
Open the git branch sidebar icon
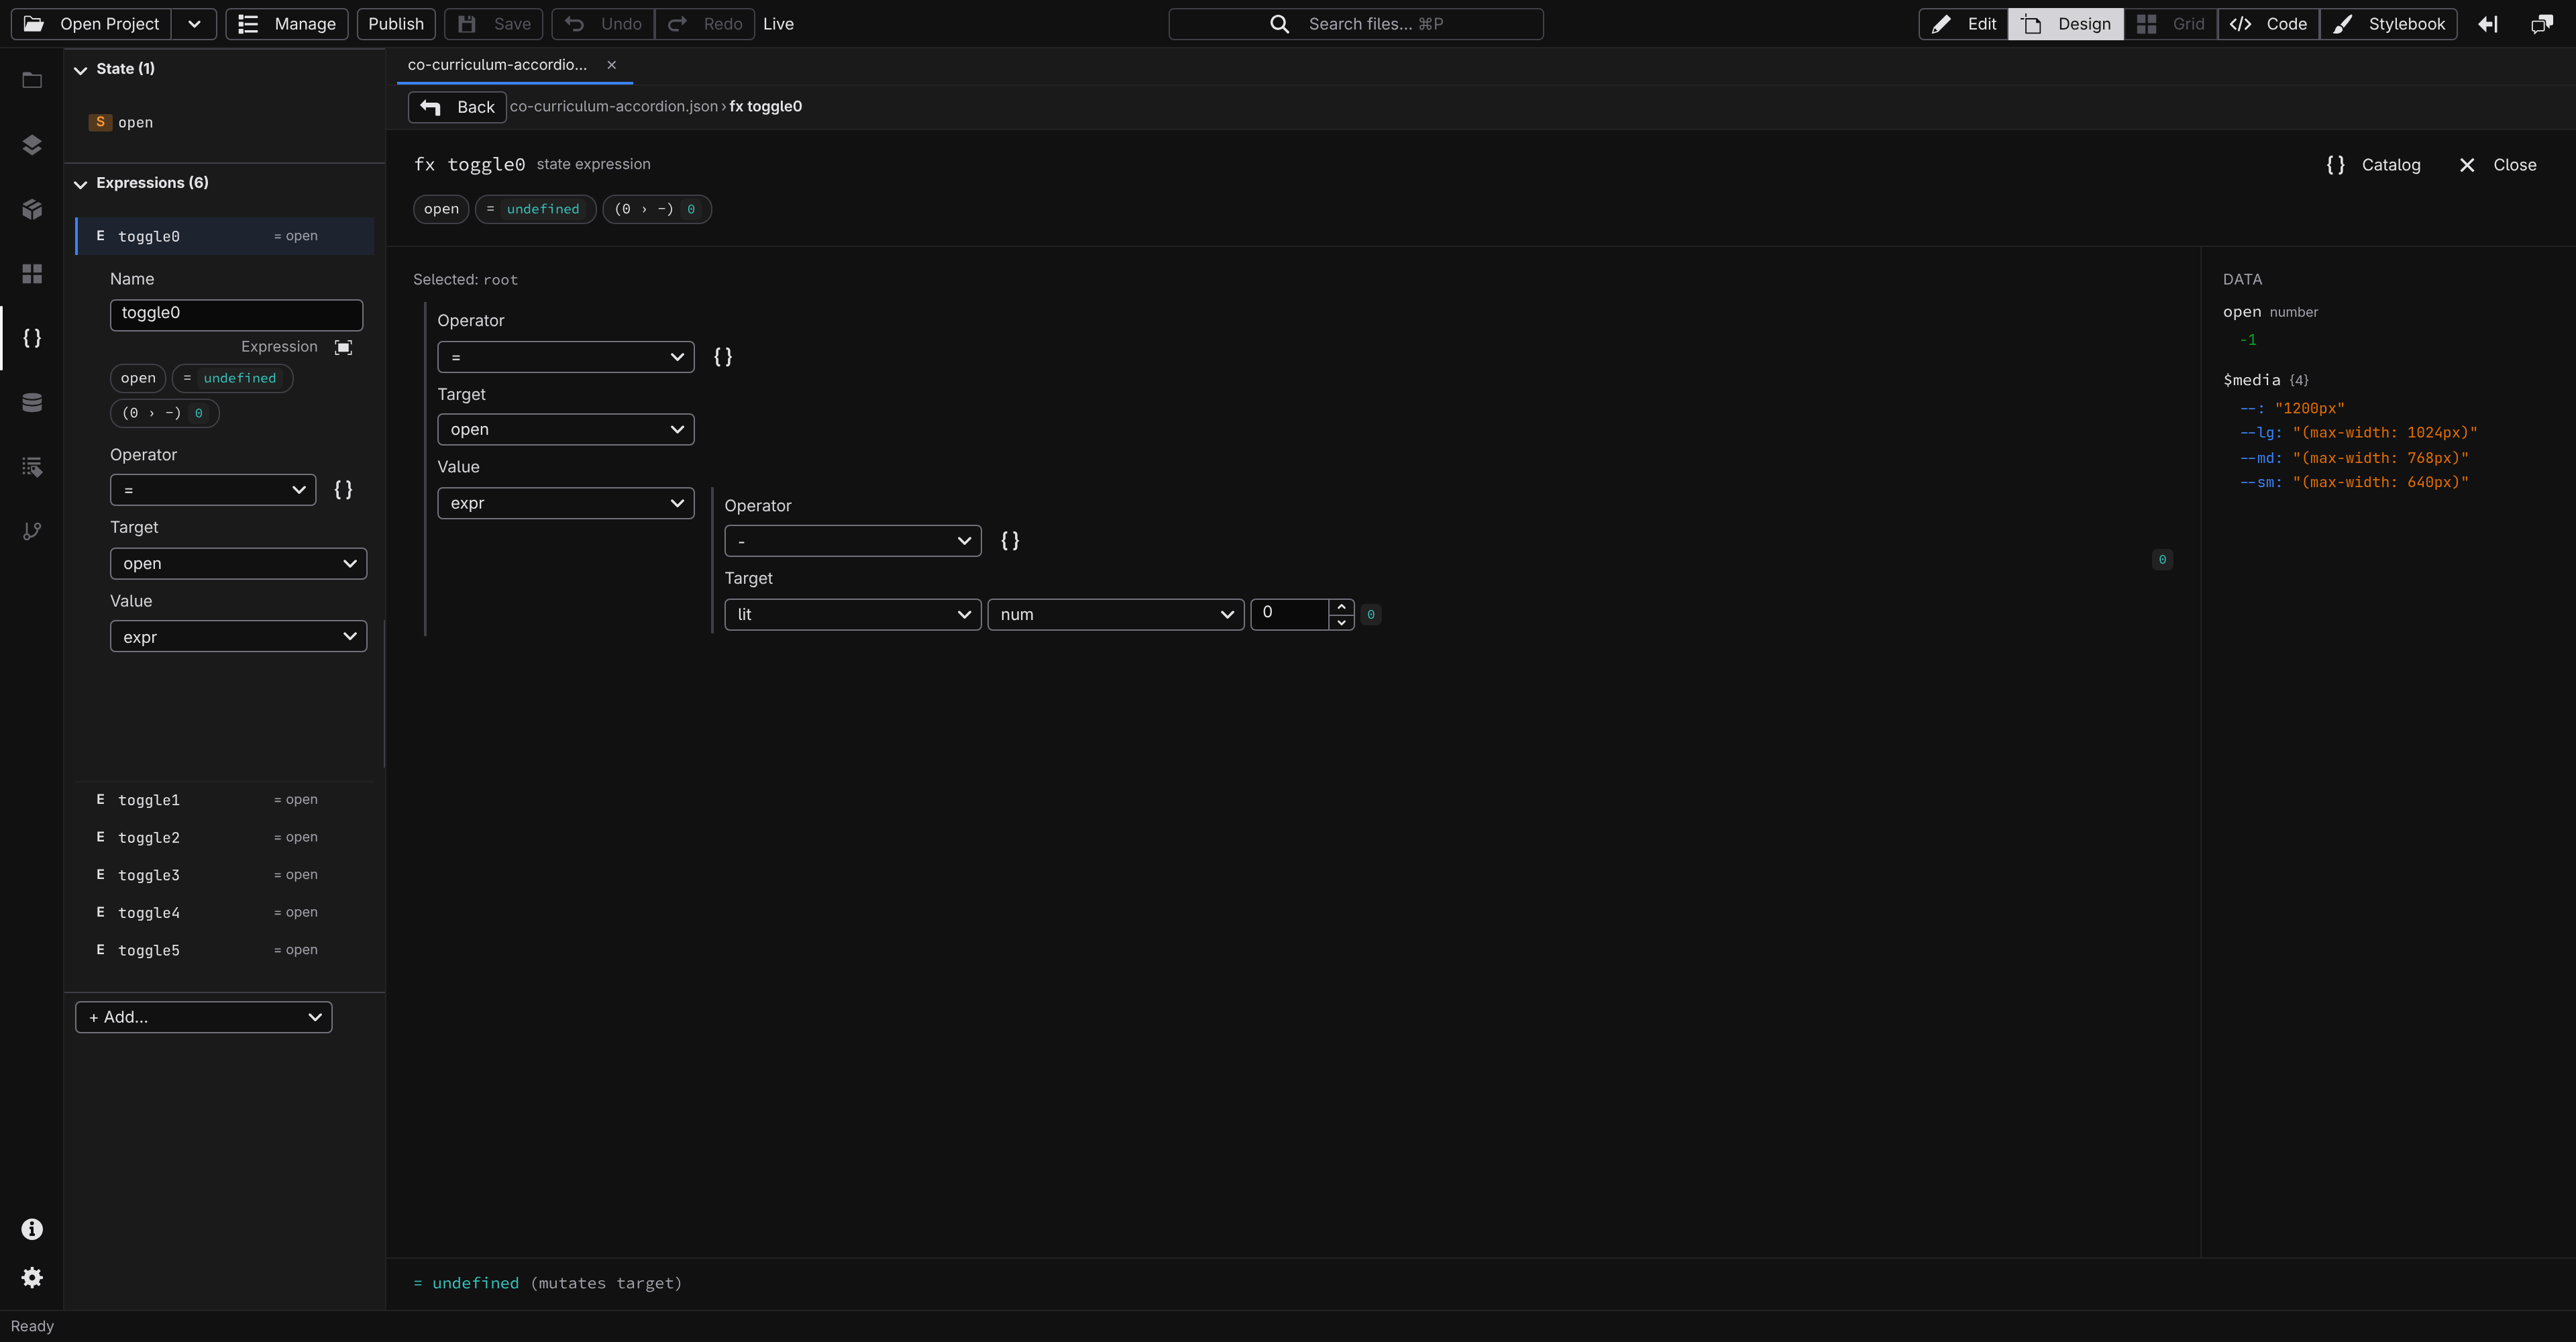pos(32,531)
